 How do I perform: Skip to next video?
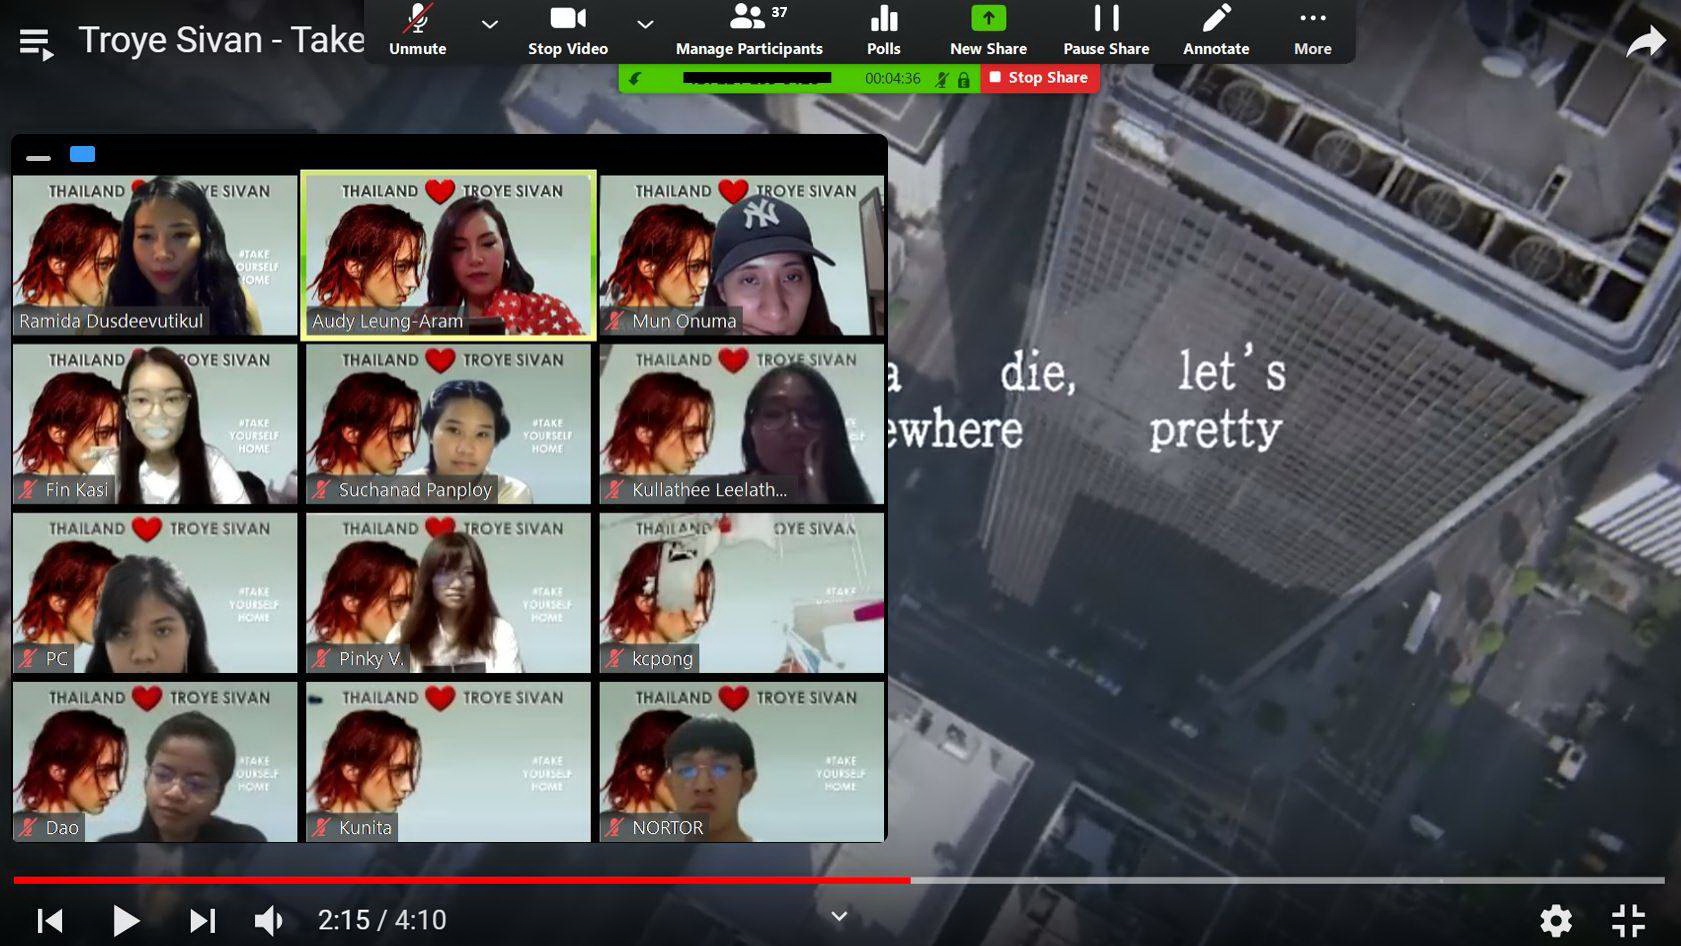point(202,920)
